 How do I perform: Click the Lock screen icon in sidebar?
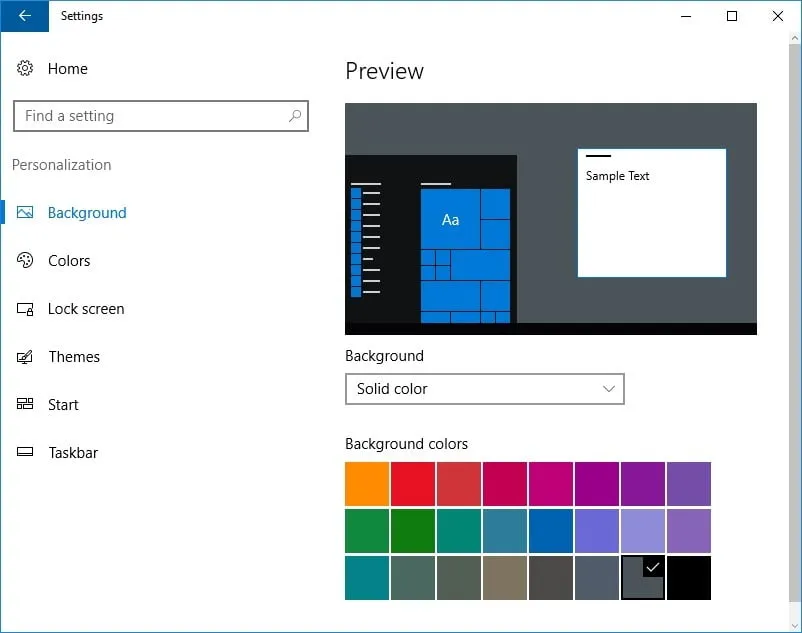24,308
